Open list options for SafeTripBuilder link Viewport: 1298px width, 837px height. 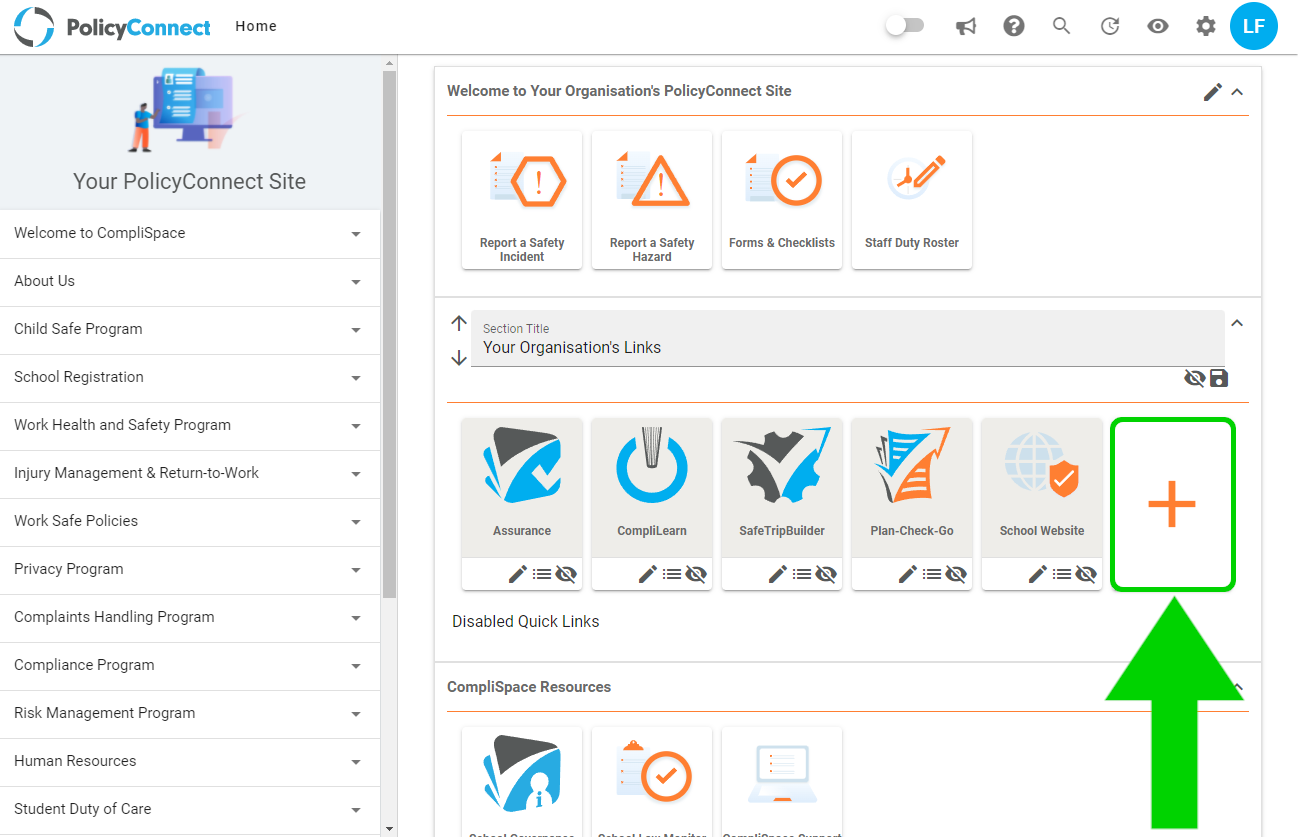point(802,574)
